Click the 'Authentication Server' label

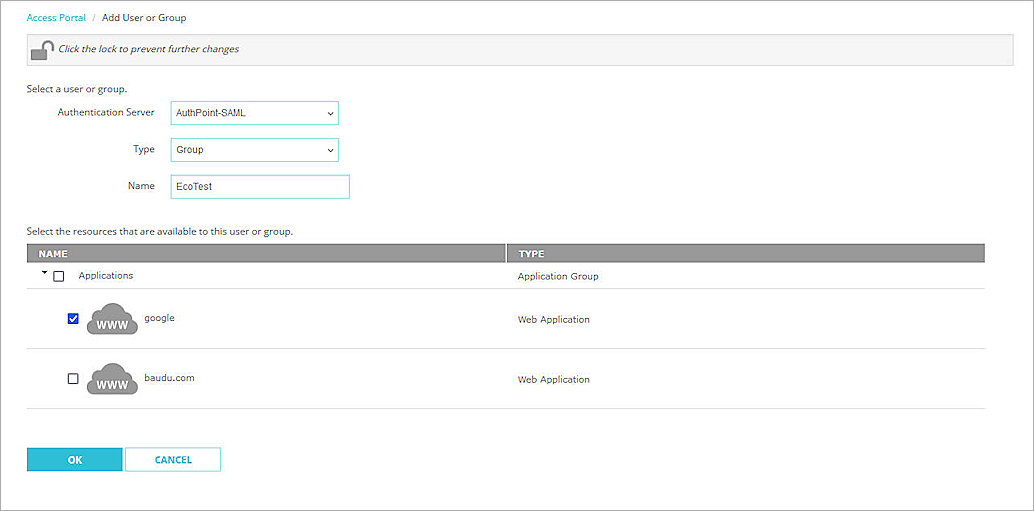point(106,113)
